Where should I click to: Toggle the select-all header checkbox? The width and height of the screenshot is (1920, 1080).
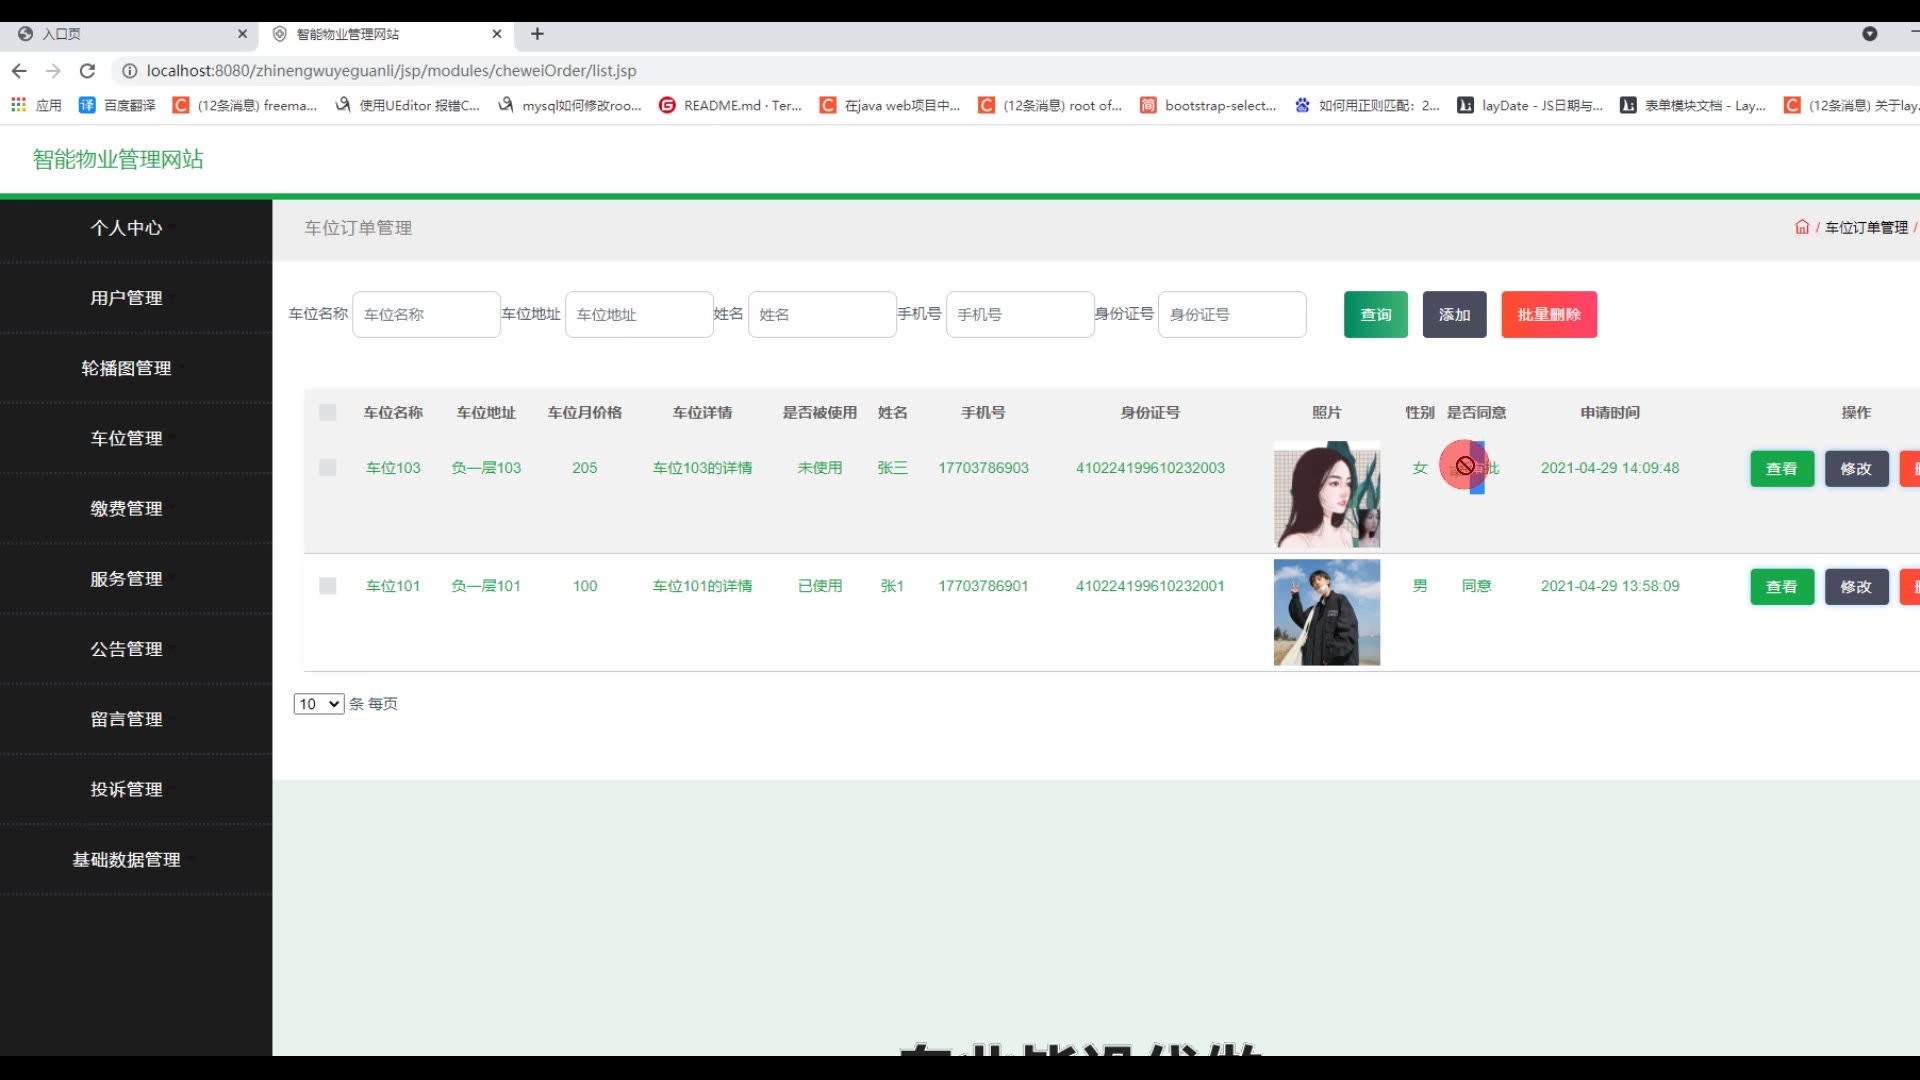click(x=327, y=412)
